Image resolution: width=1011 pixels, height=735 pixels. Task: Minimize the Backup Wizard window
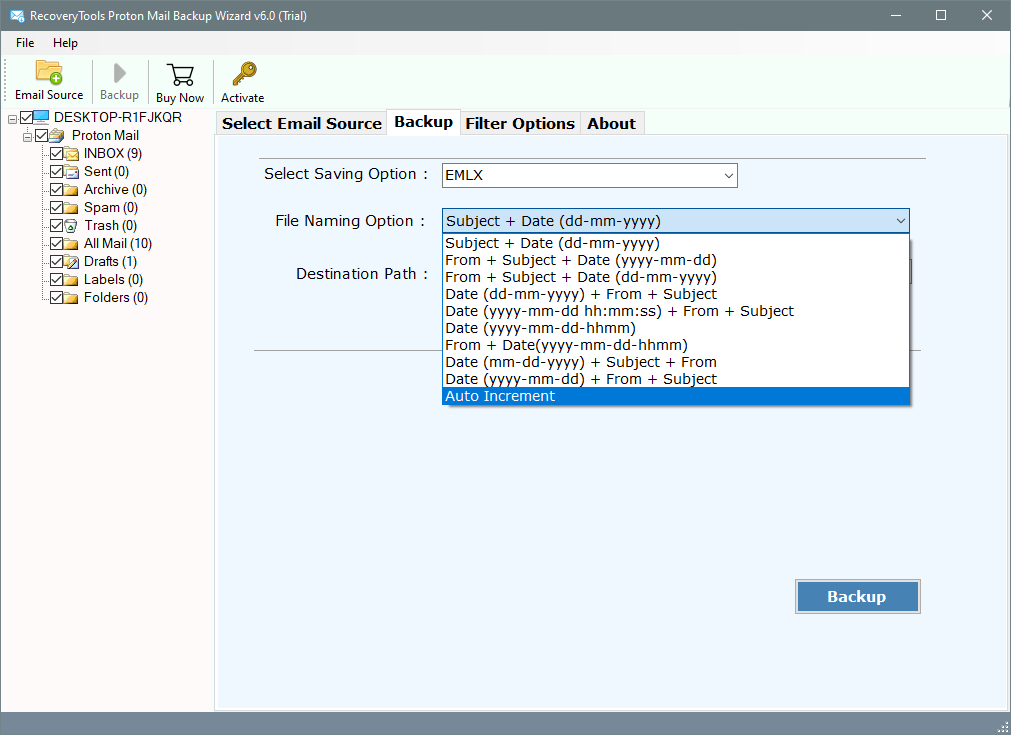pos(896,15)
